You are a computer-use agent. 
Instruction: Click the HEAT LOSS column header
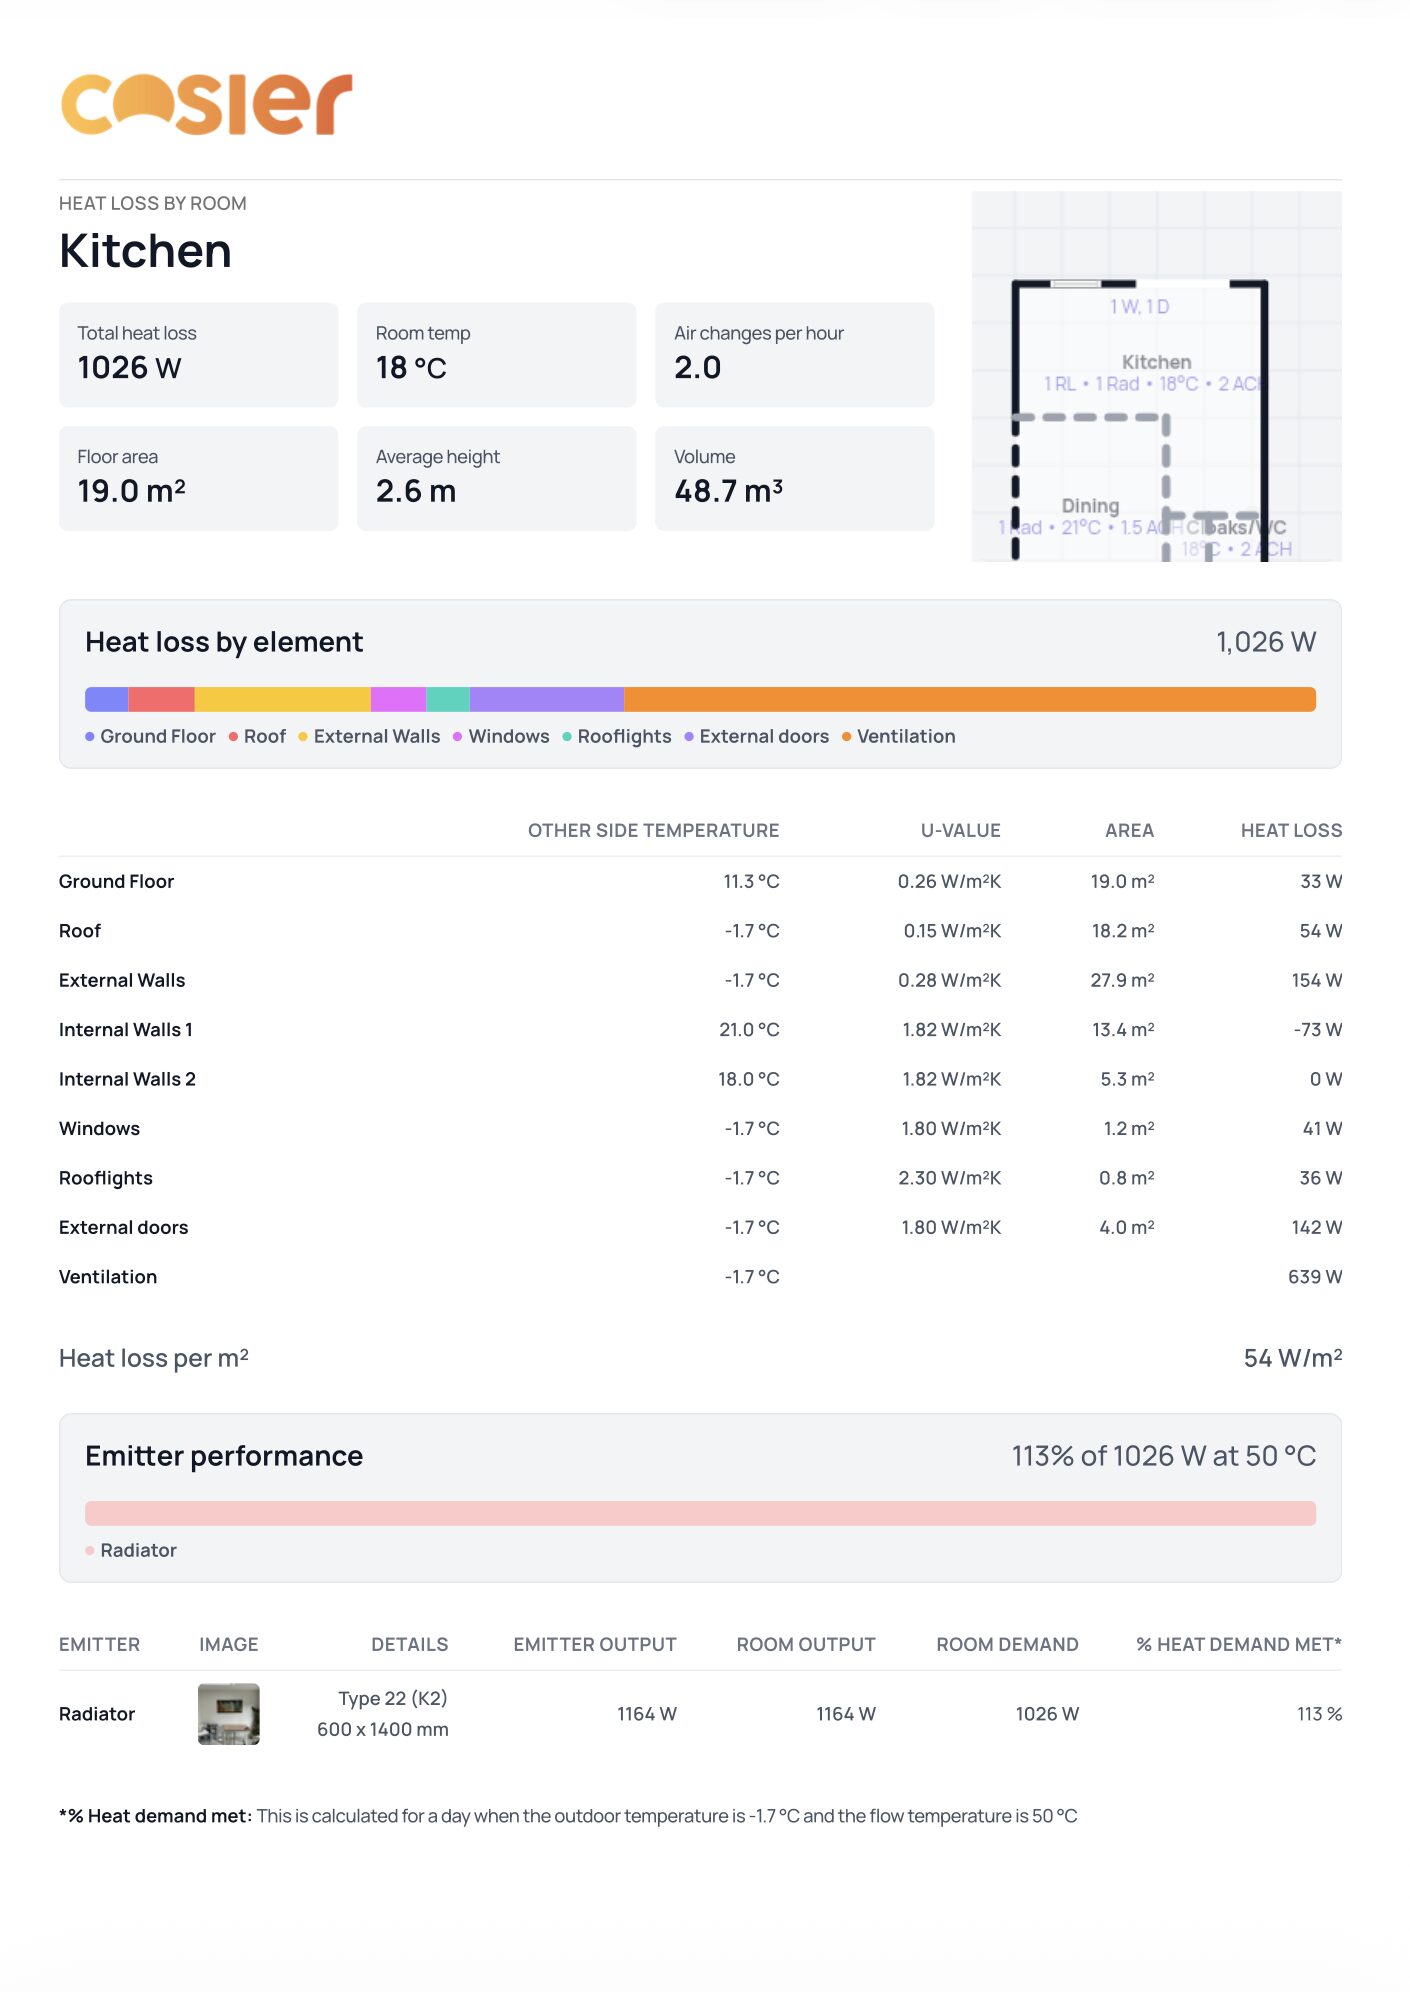(1291, 831)
